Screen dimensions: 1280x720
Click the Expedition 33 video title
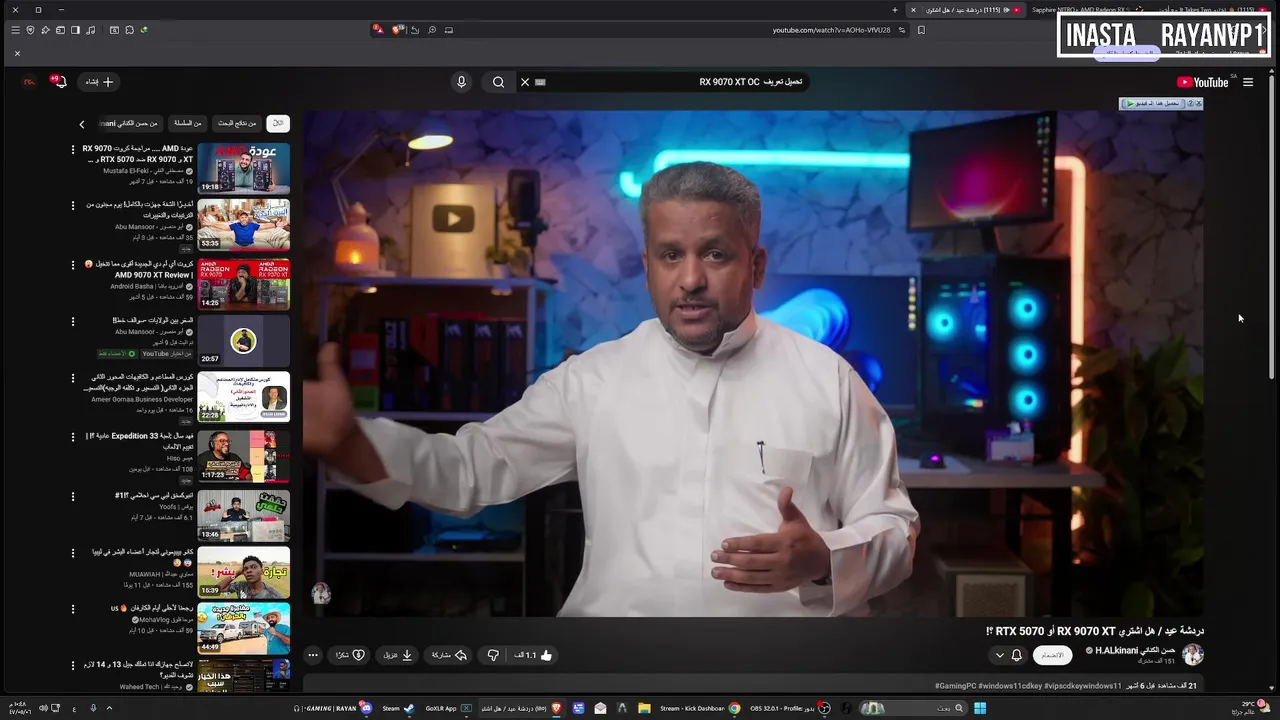(x=140, y=442)
